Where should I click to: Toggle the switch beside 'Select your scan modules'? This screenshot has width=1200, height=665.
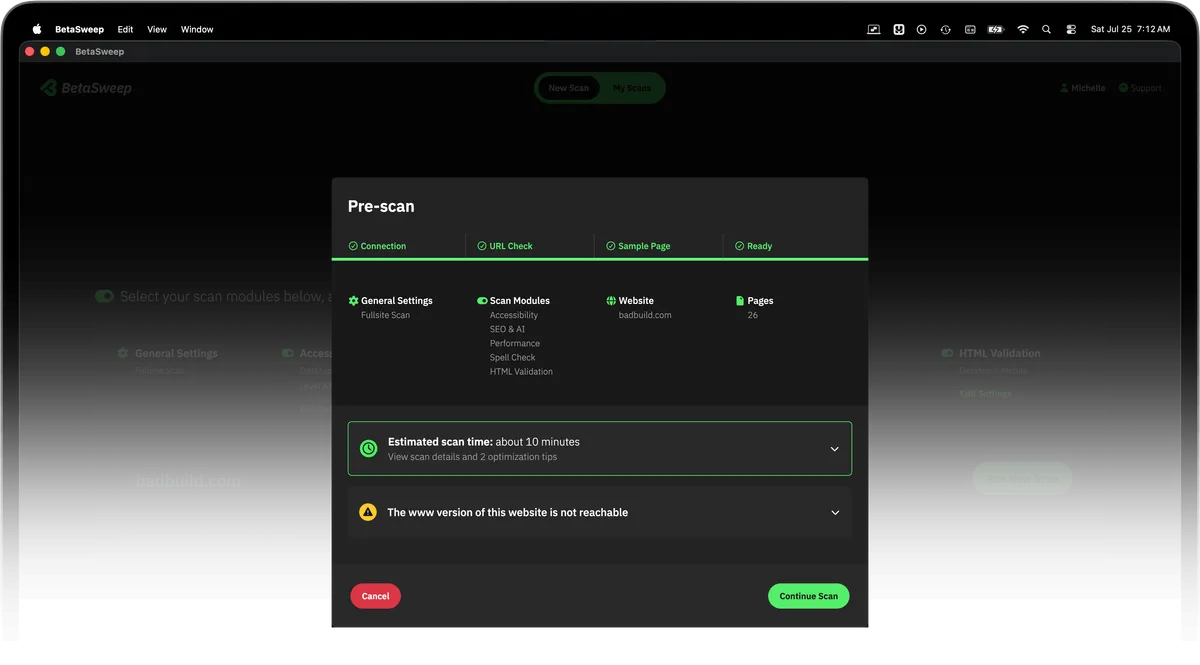pos(104,296)
